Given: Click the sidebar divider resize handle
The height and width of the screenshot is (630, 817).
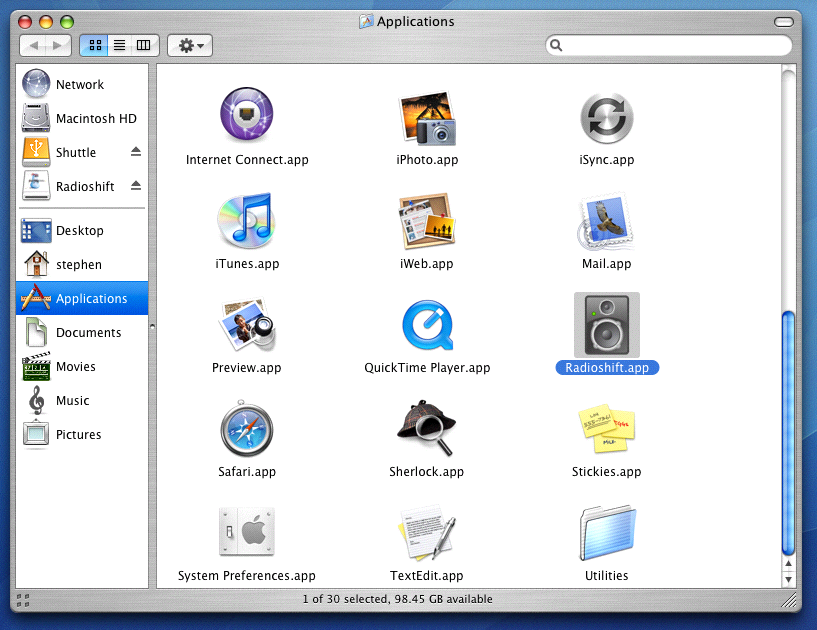Looking at the screenshot, I should click(x=152, y=327).
